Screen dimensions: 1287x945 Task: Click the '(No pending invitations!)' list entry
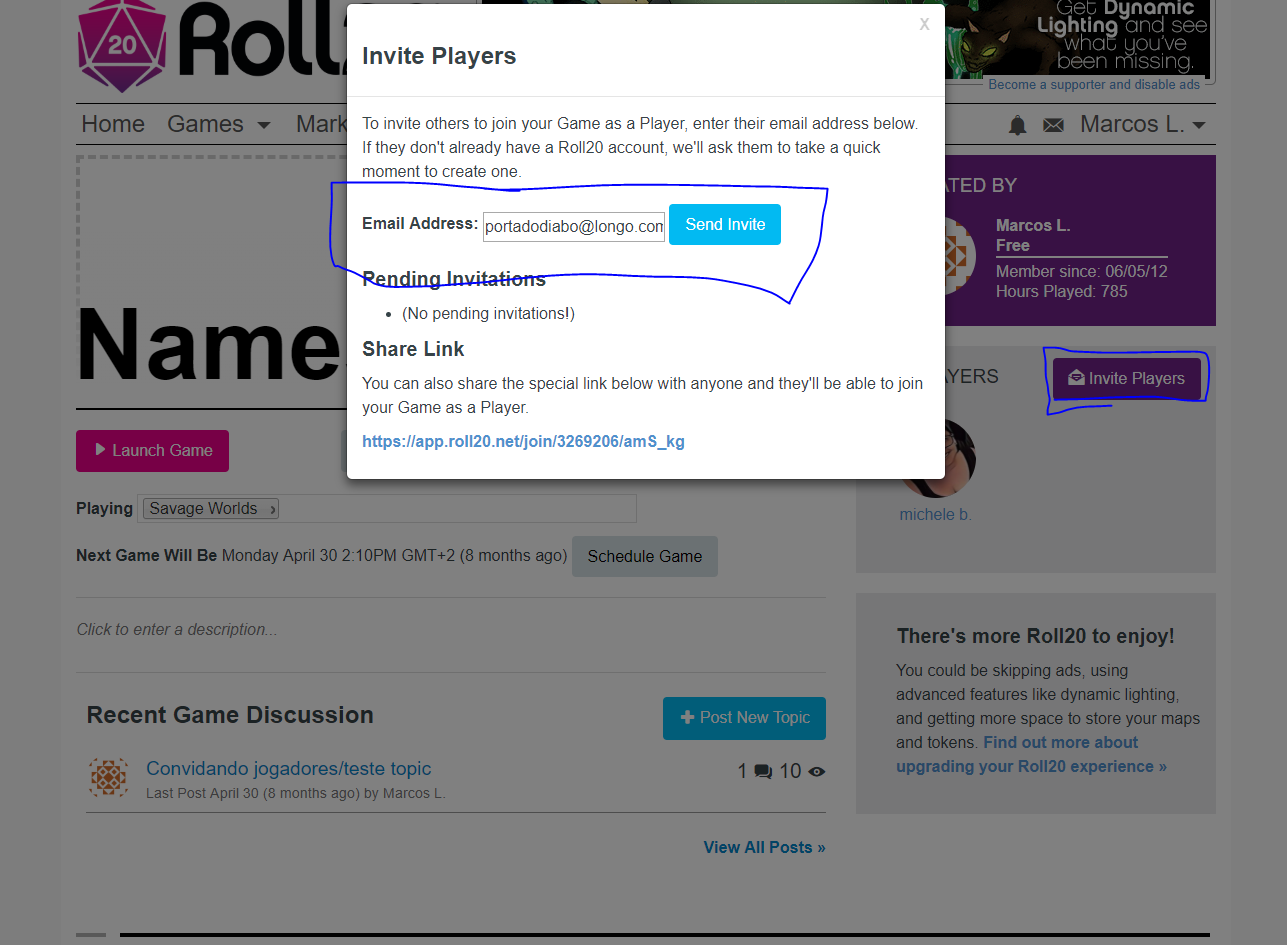coord(488,313)
